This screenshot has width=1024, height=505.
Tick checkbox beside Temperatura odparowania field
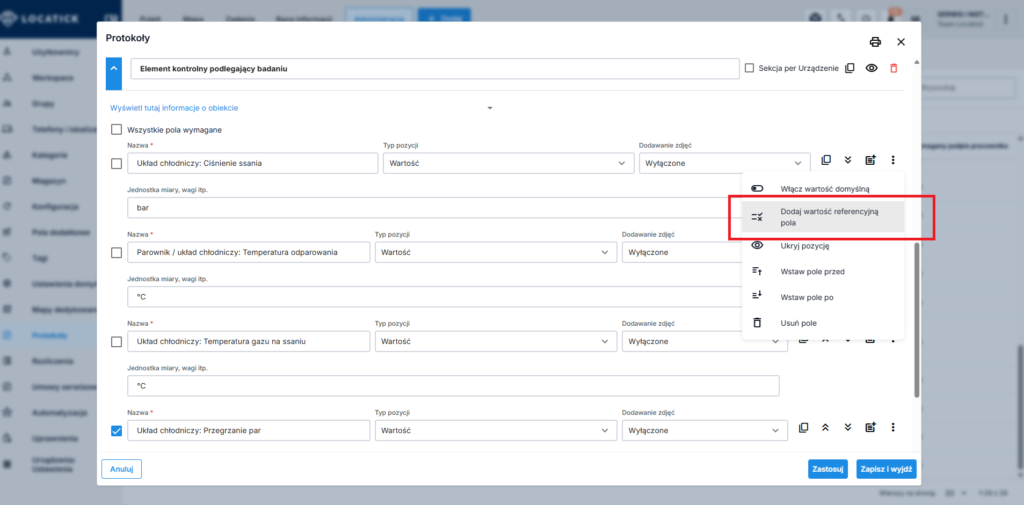[x=116, y=252]
